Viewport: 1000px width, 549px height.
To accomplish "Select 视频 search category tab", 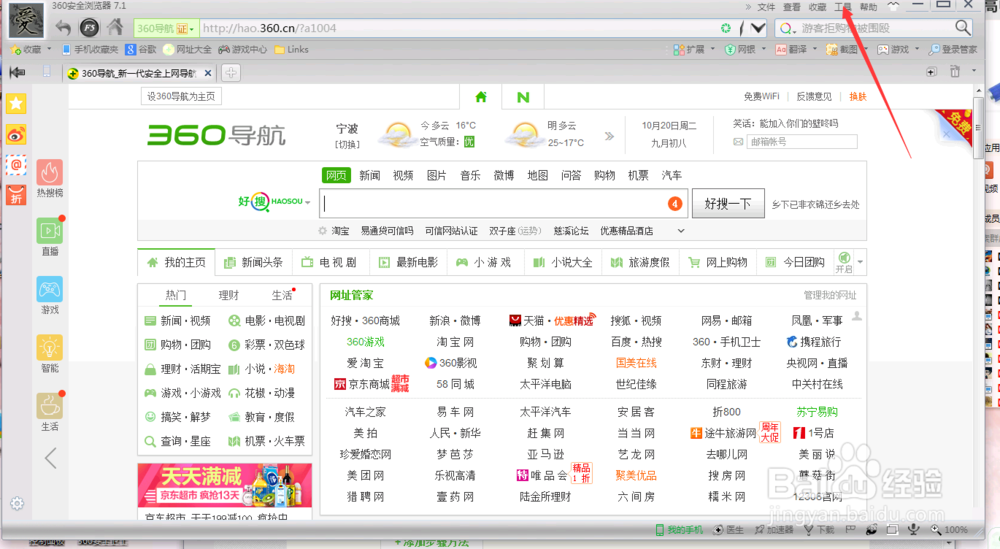I will point(403,175).
